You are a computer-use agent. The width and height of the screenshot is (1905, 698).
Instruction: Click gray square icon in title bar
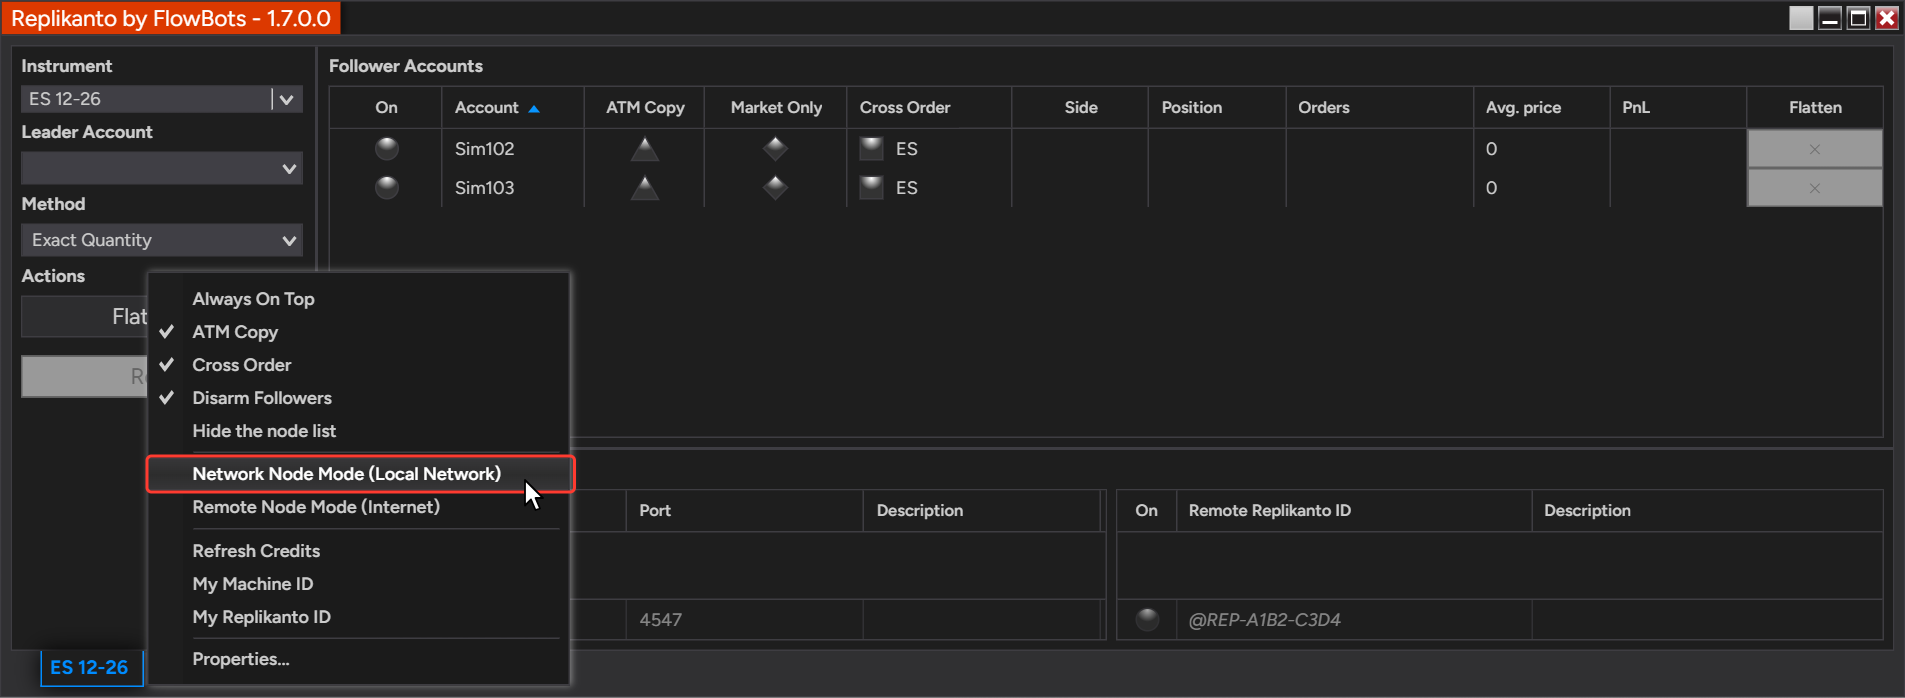1800,18
